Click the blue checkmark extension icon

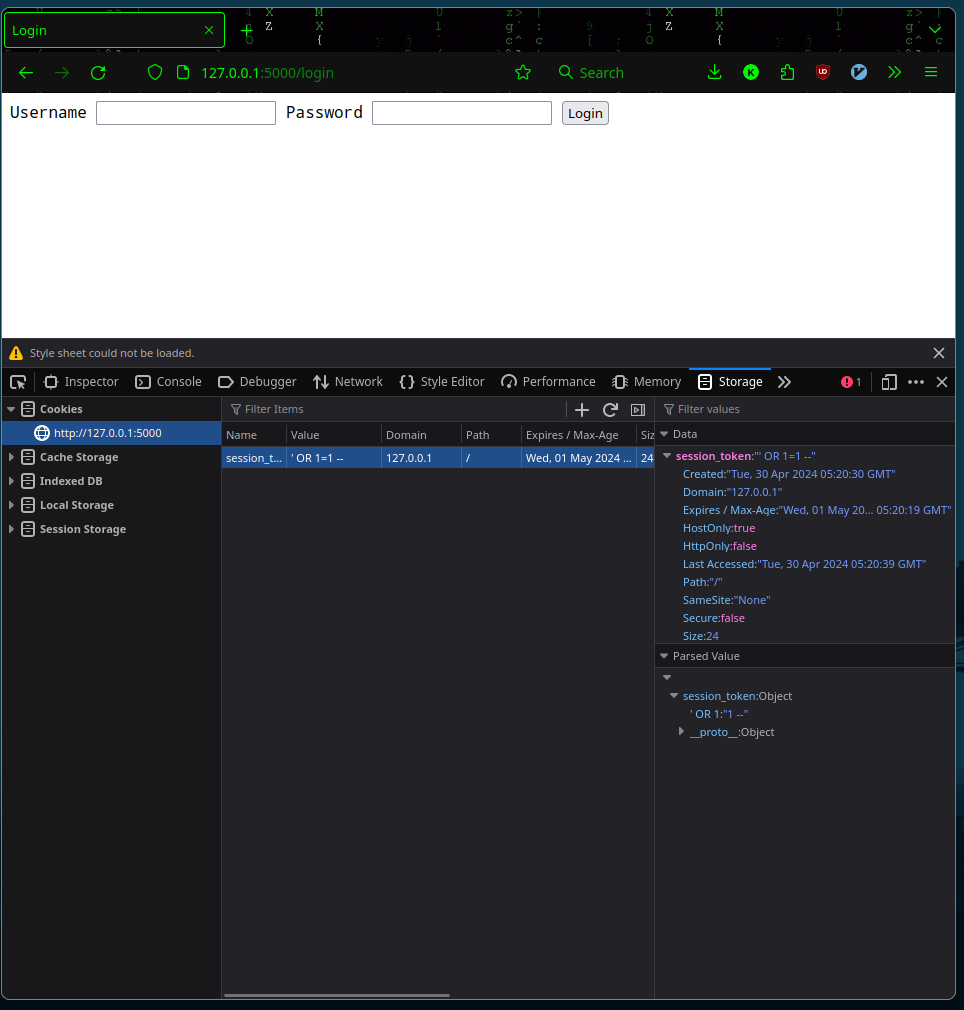coord(859,72)
